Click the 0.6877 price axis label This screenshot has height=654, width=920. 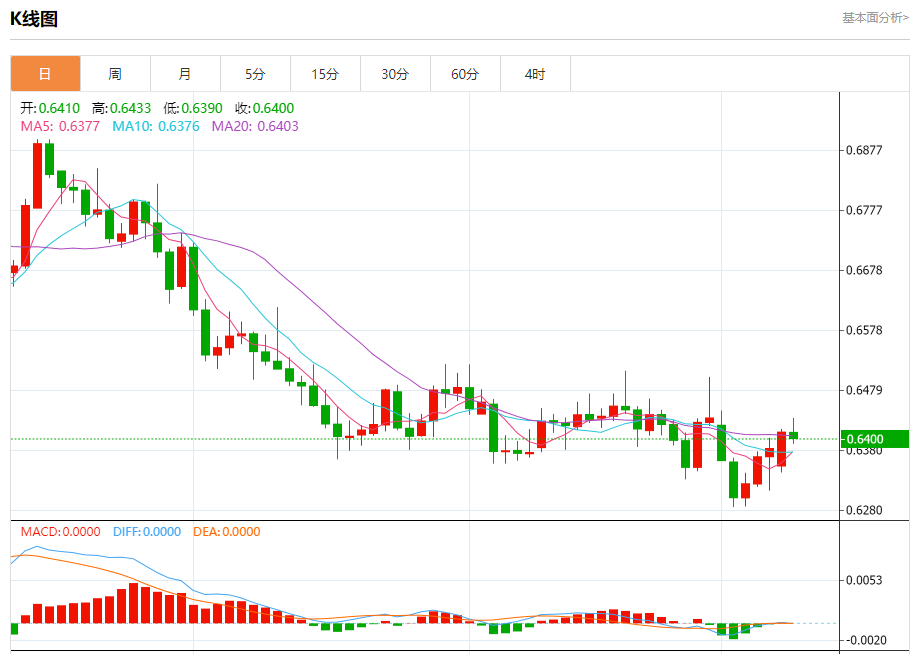point(864,150)
